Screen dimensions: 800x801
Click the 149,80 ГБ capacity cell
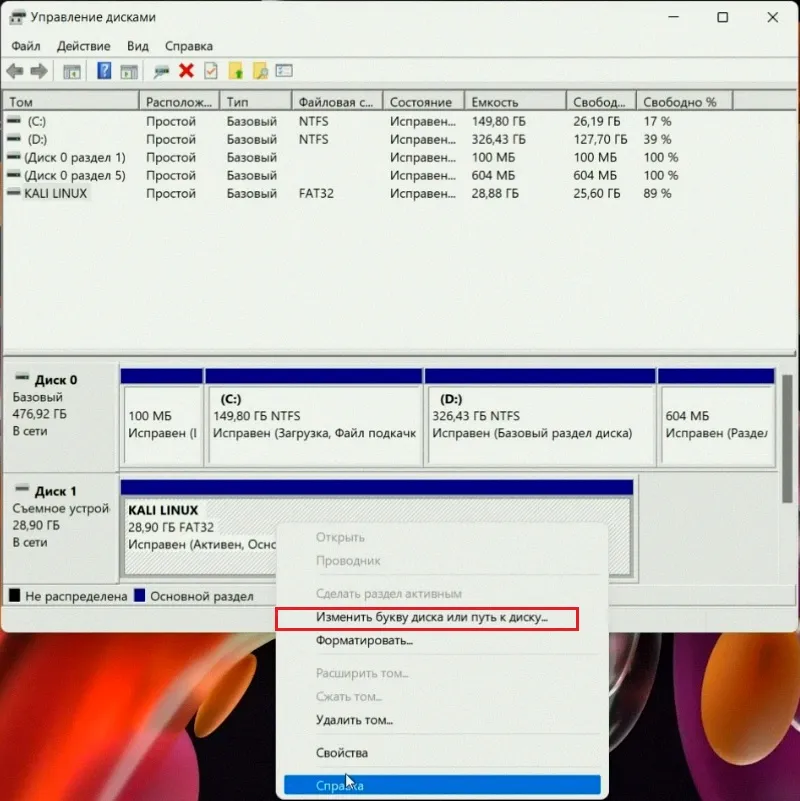(x=499, y=122)
